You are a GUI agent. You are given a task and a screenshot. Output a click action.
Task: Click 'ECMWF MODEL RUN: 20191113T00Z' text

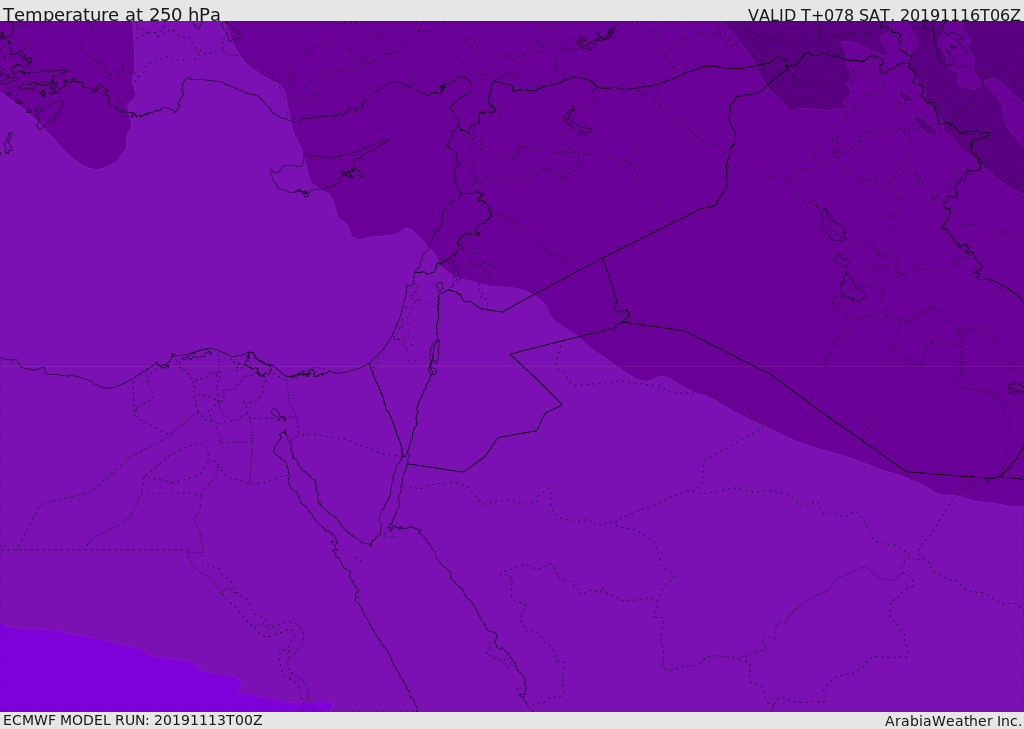[133, 721]
